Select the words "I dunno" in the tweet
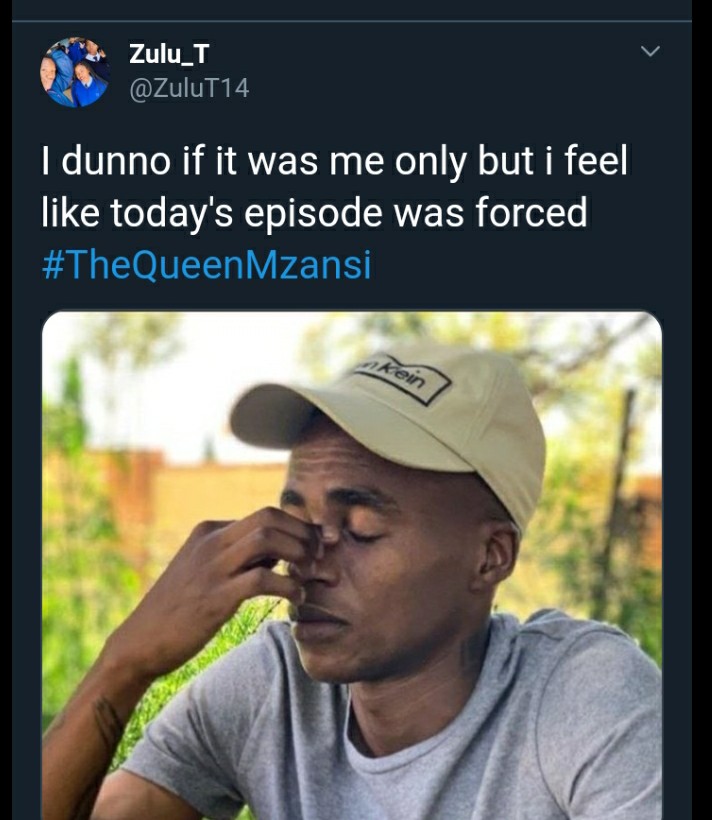The width and height of the screenshot is (712, 820). click(x=106, y=161)
